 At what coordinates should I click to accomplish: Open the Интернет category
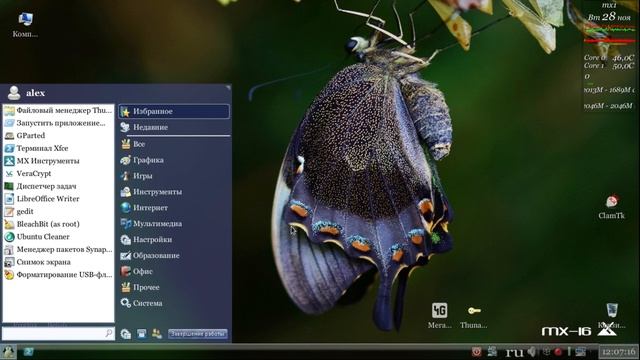(174, 208)
